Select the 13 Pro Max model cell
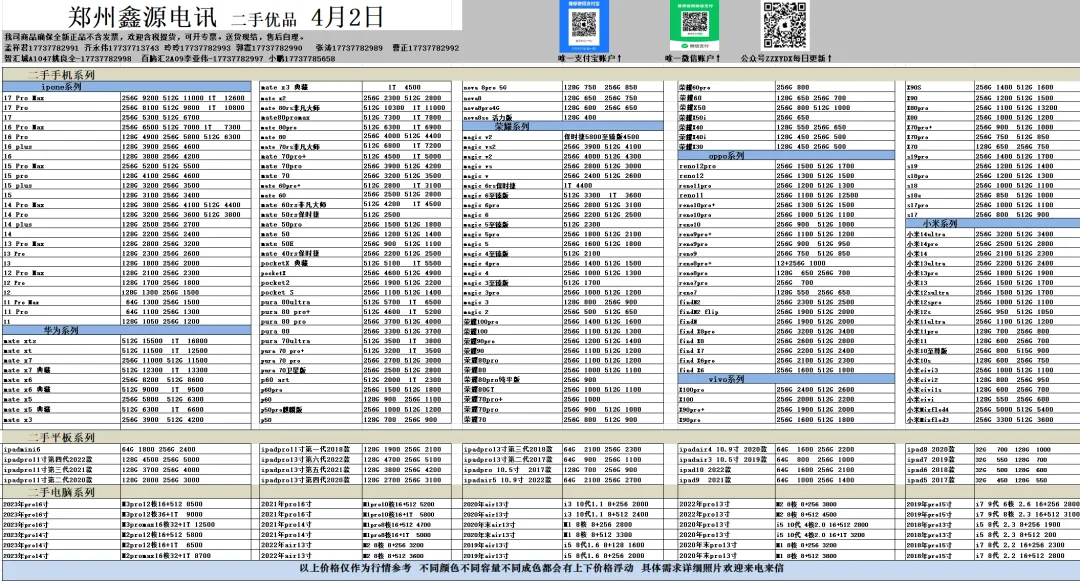Screen dimensions: 1080x581 point(61,244)
